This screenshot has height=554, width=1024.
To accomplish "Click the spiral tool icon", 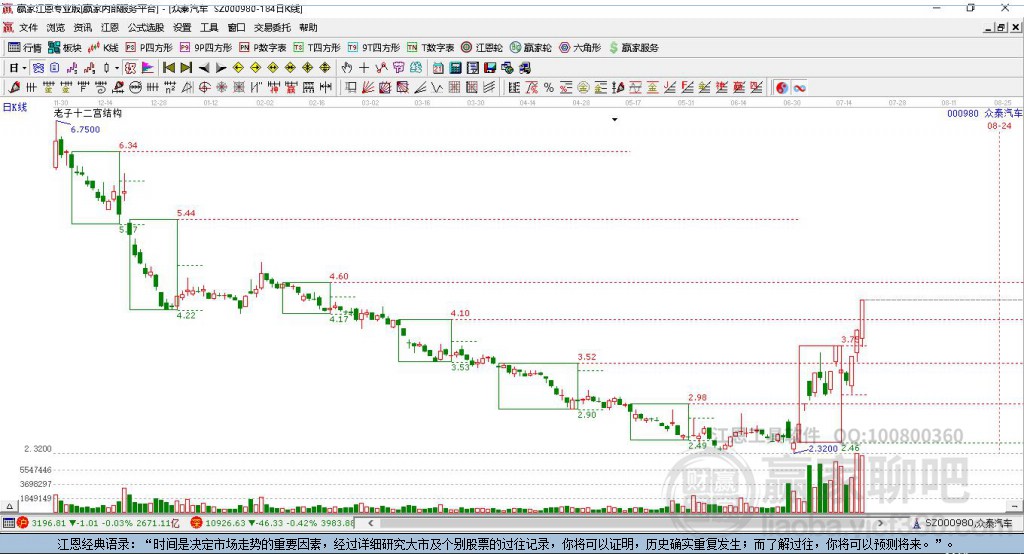I will click(x=101, y=88).
